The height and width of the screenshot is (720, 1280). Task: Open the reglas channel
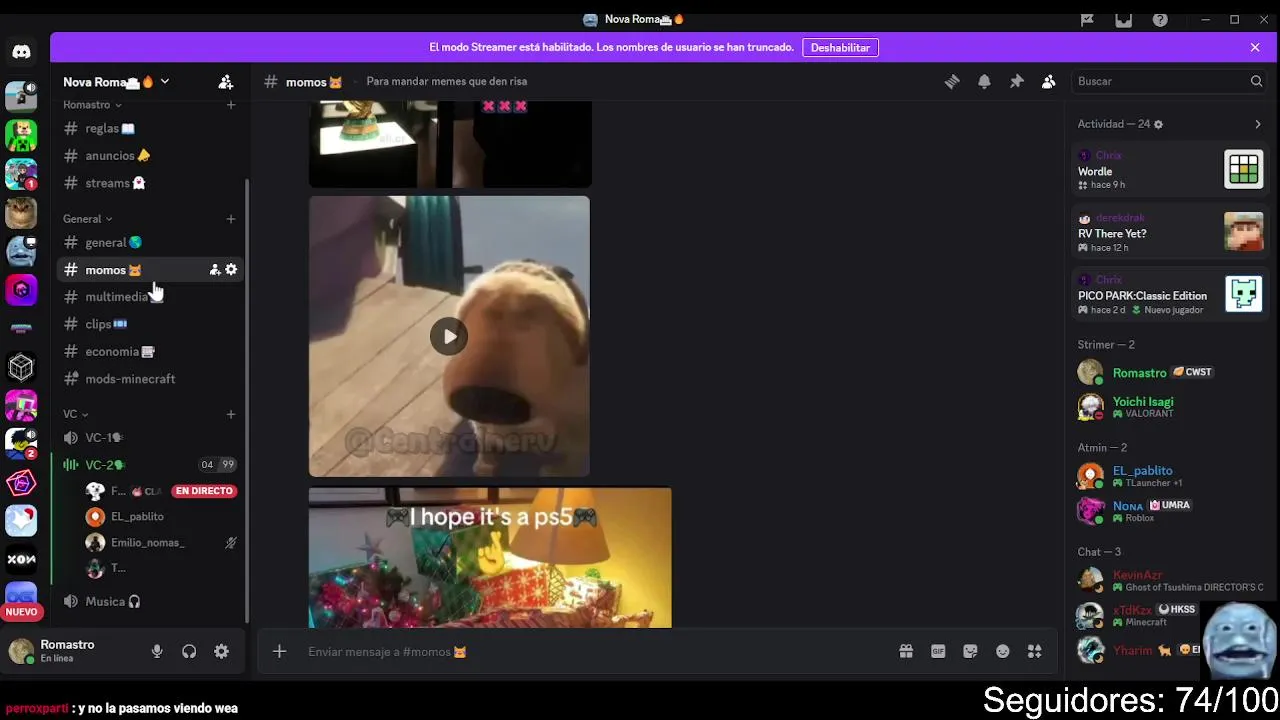(149, 128)
